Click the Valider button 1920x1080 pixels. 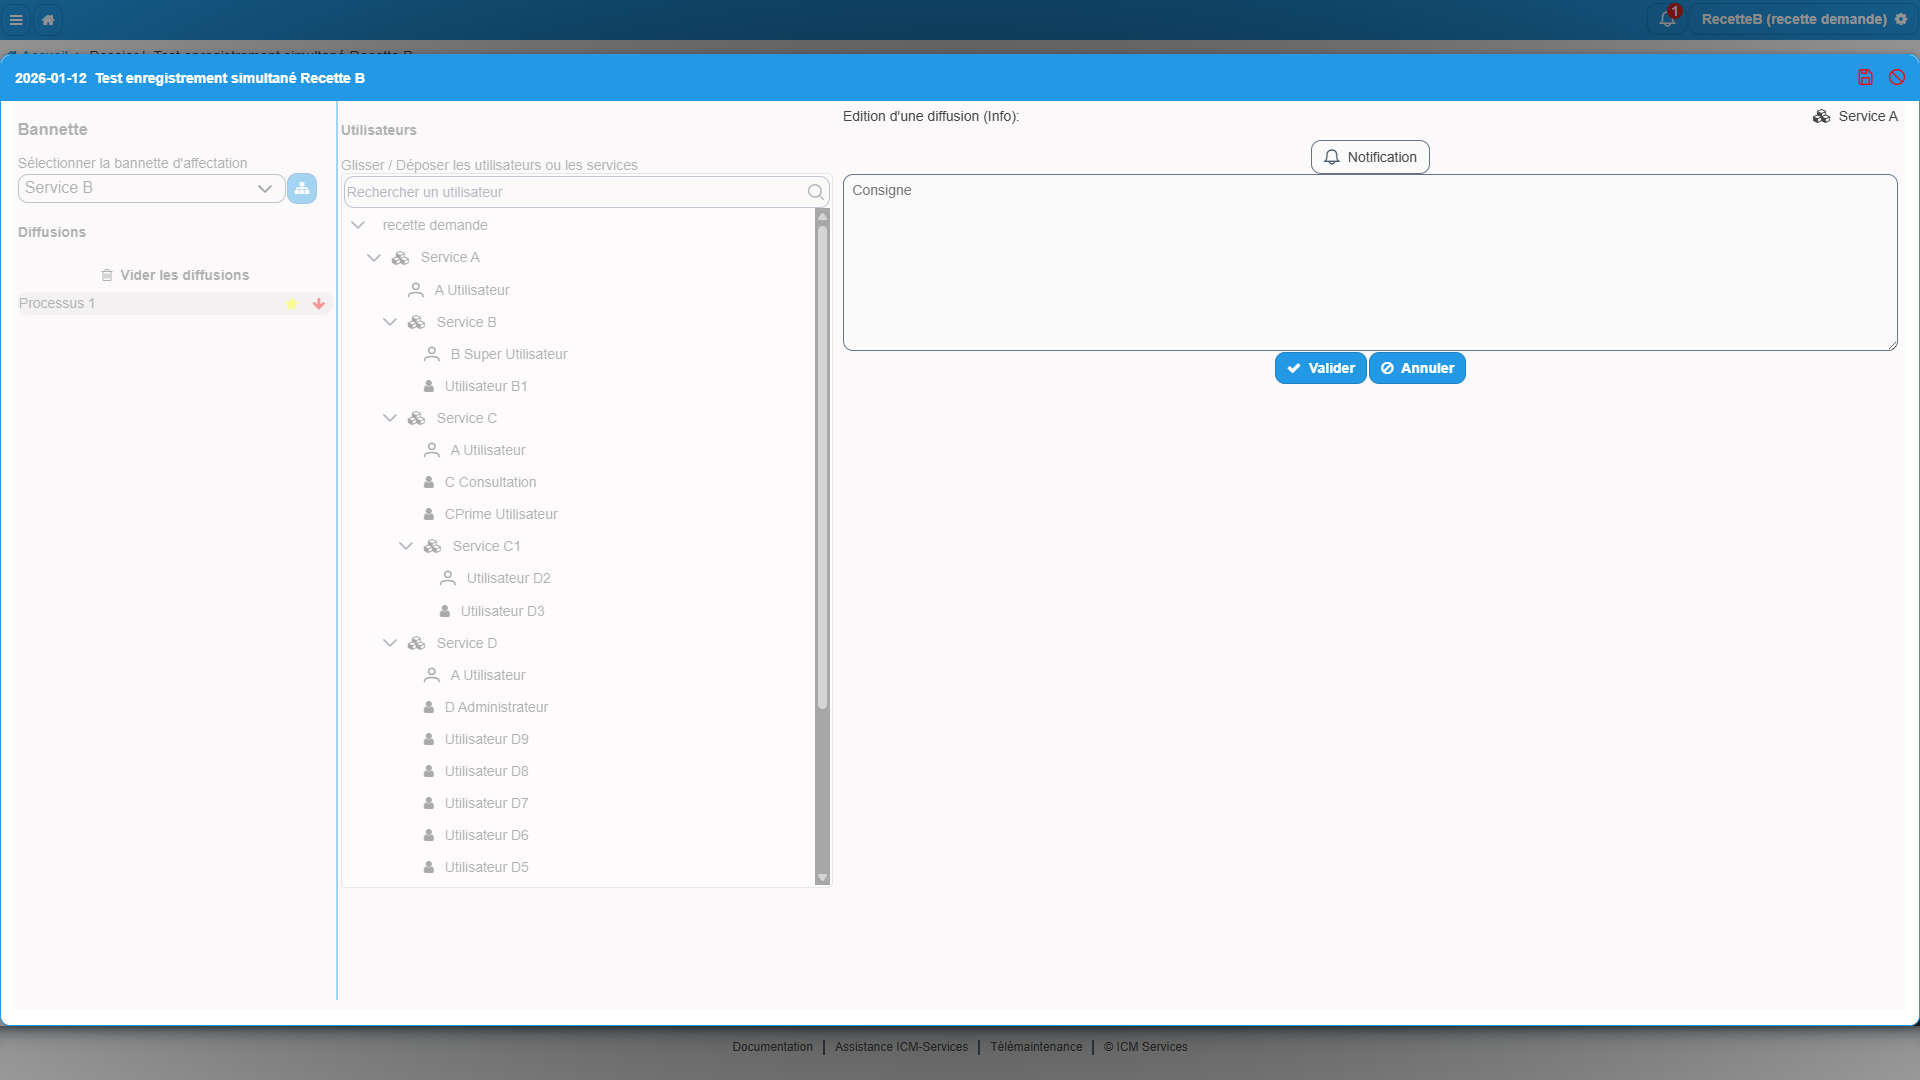(1320, 368)
